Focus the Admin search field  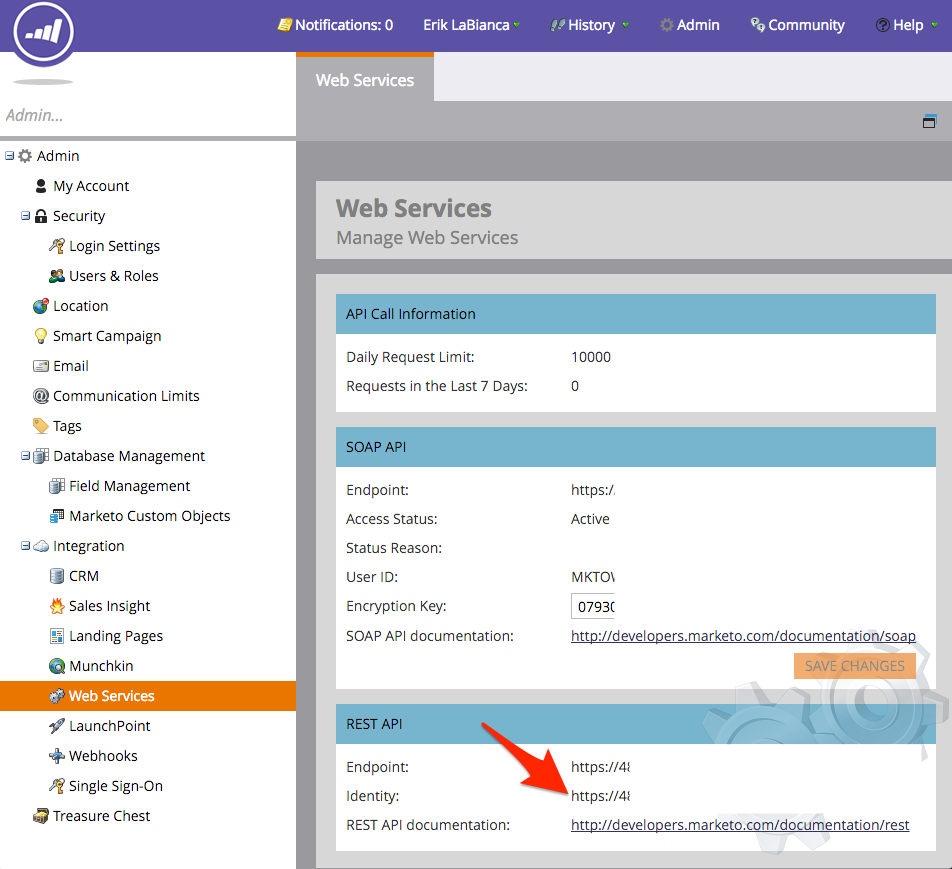(x=148, y=115)
